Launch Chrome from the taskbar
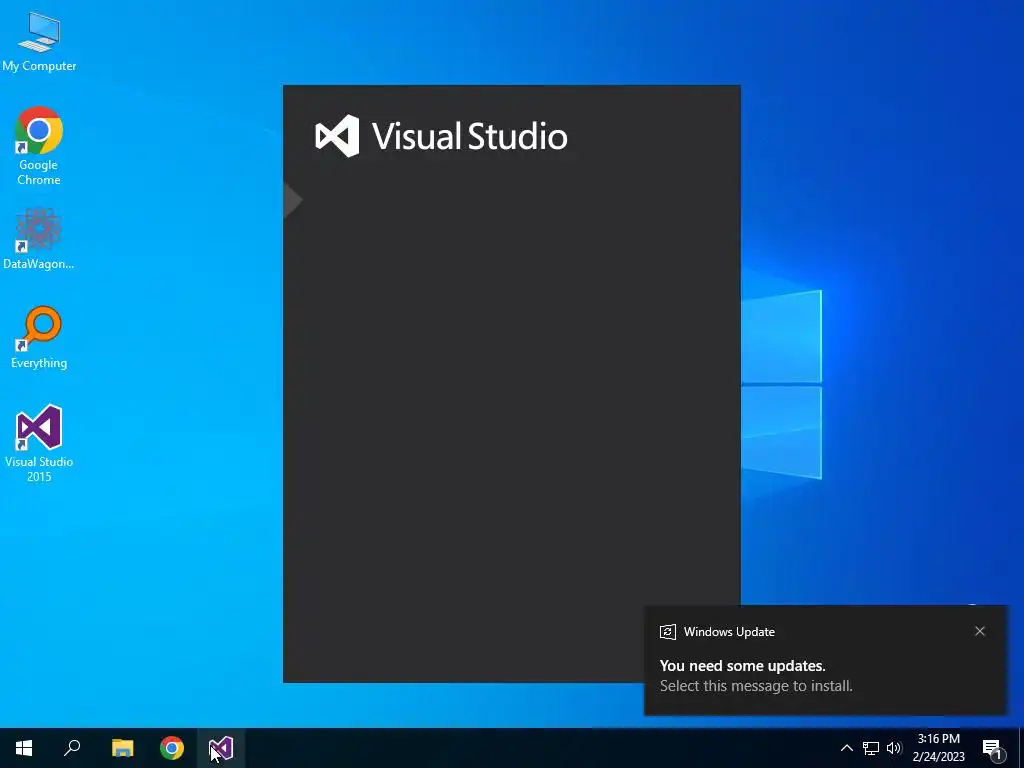Image resolution: width=1024 pixels, height=768 pixels. (x=172, y=748)
